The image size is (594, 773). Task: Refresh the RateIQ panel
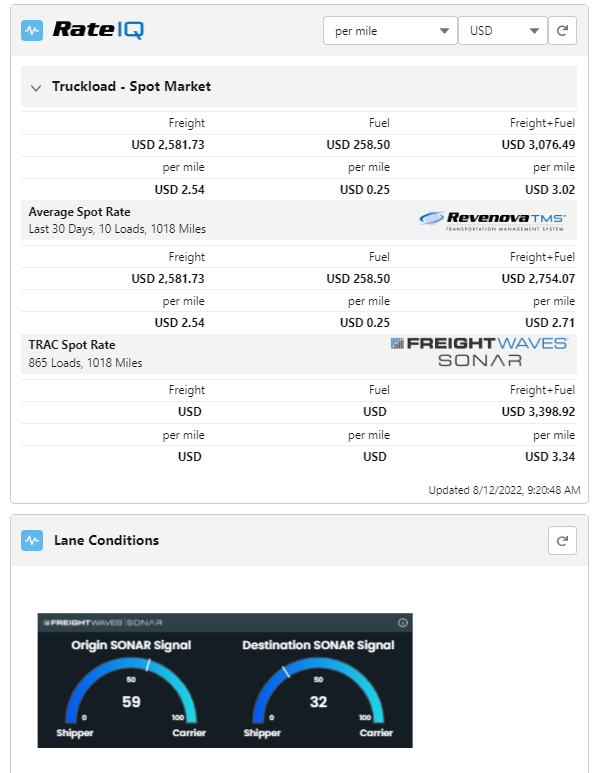(562, 31)
